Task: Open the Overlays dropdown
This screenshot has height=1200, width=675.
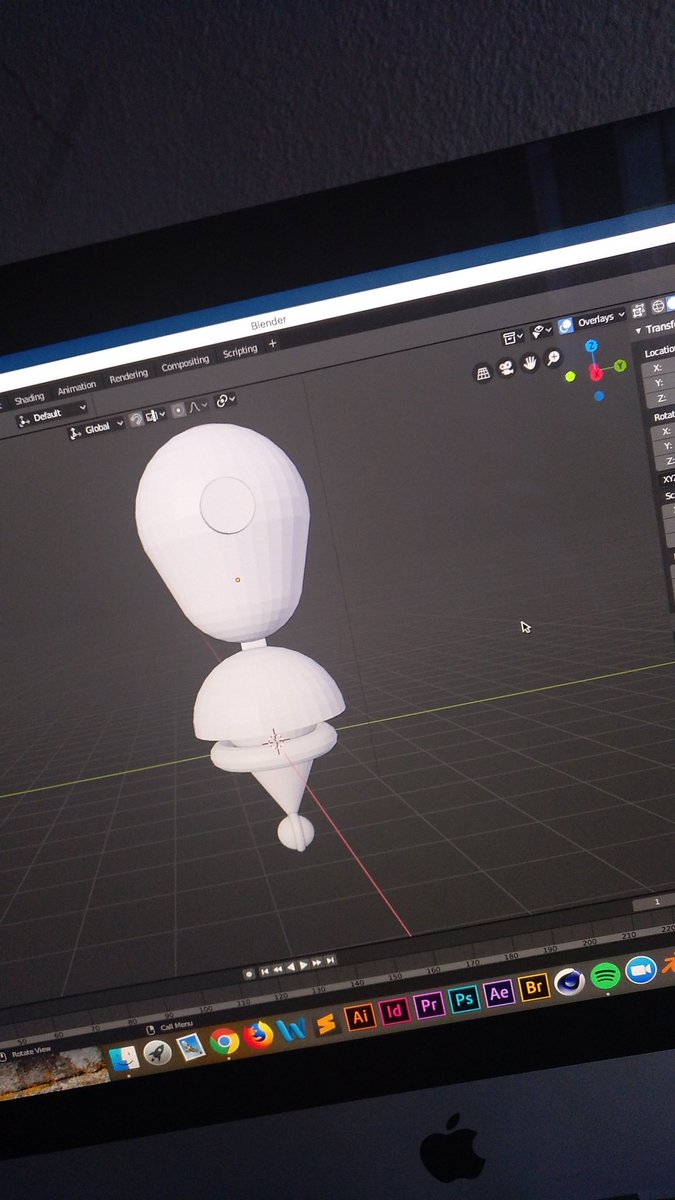Action: 600,319
